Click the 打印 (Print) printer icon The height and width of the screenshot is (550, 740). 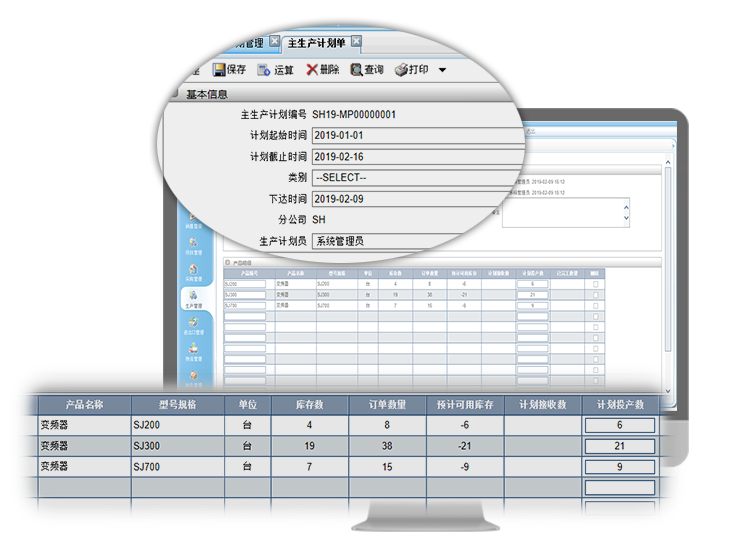click(401, 70)
